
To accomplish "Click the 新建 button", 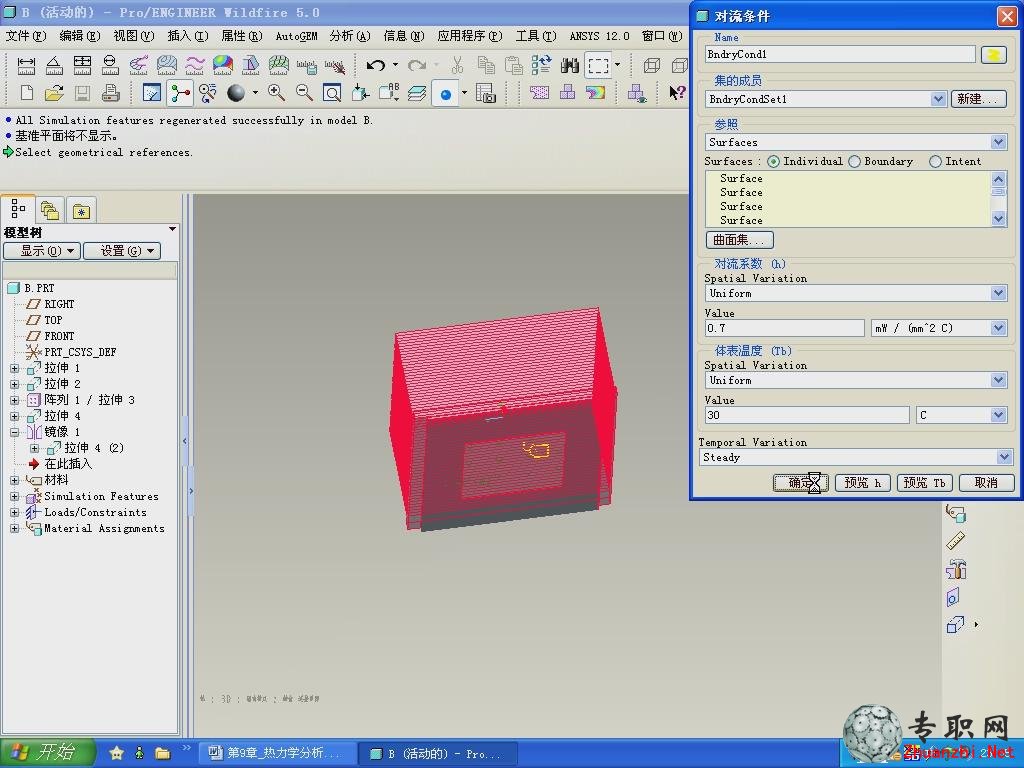I will pyautogui.click(x=978, y=99).
